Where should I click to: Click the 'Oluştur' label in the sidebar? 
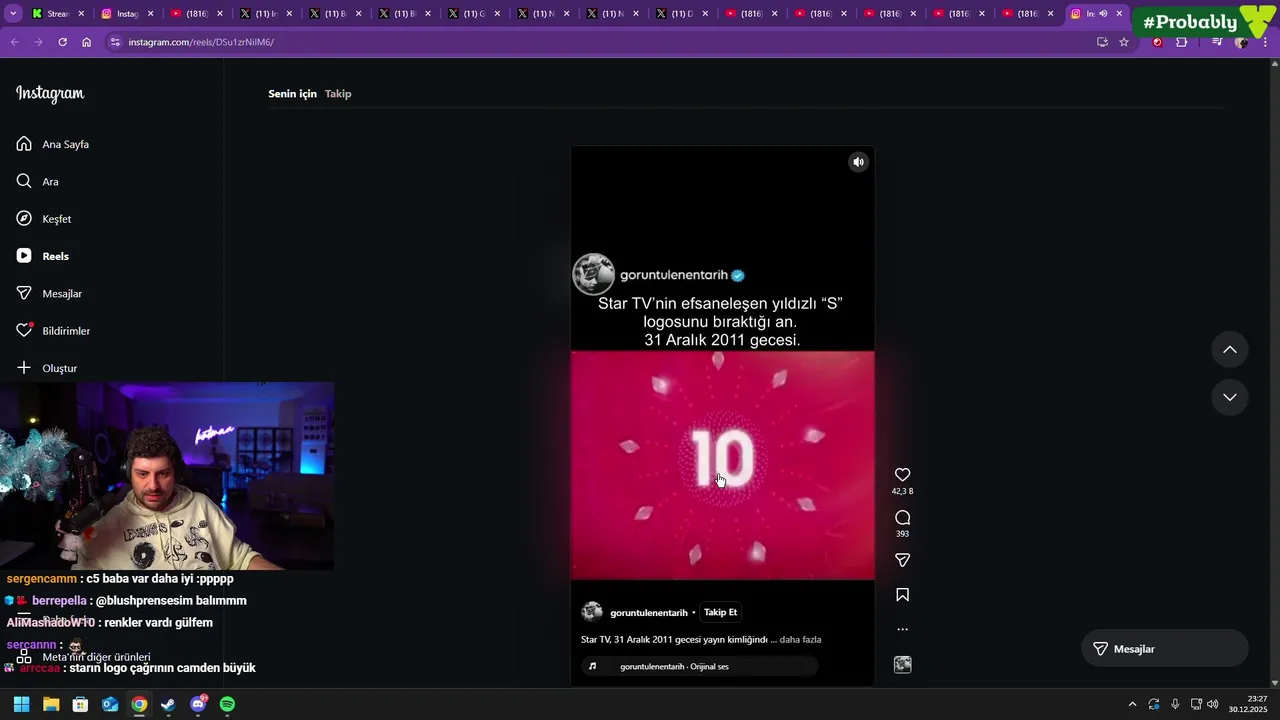(x=60, y=368)
